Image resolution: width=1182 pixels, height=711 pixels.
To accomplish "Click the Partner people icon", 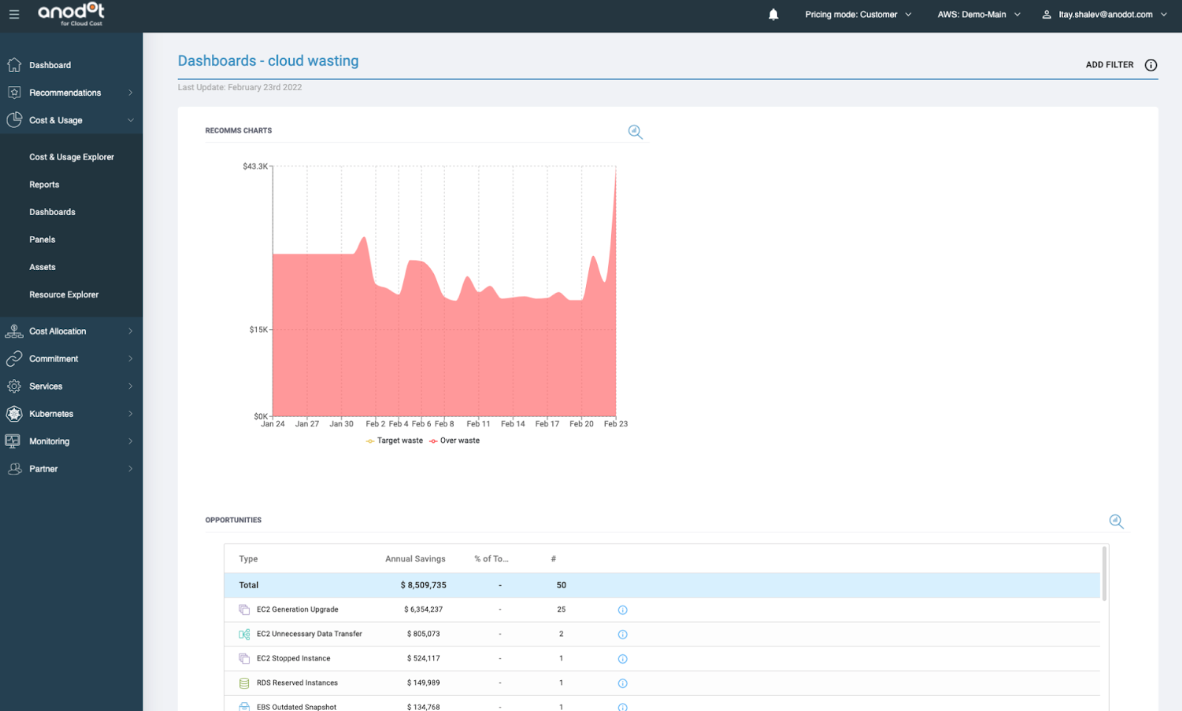I will coord(14,468).
